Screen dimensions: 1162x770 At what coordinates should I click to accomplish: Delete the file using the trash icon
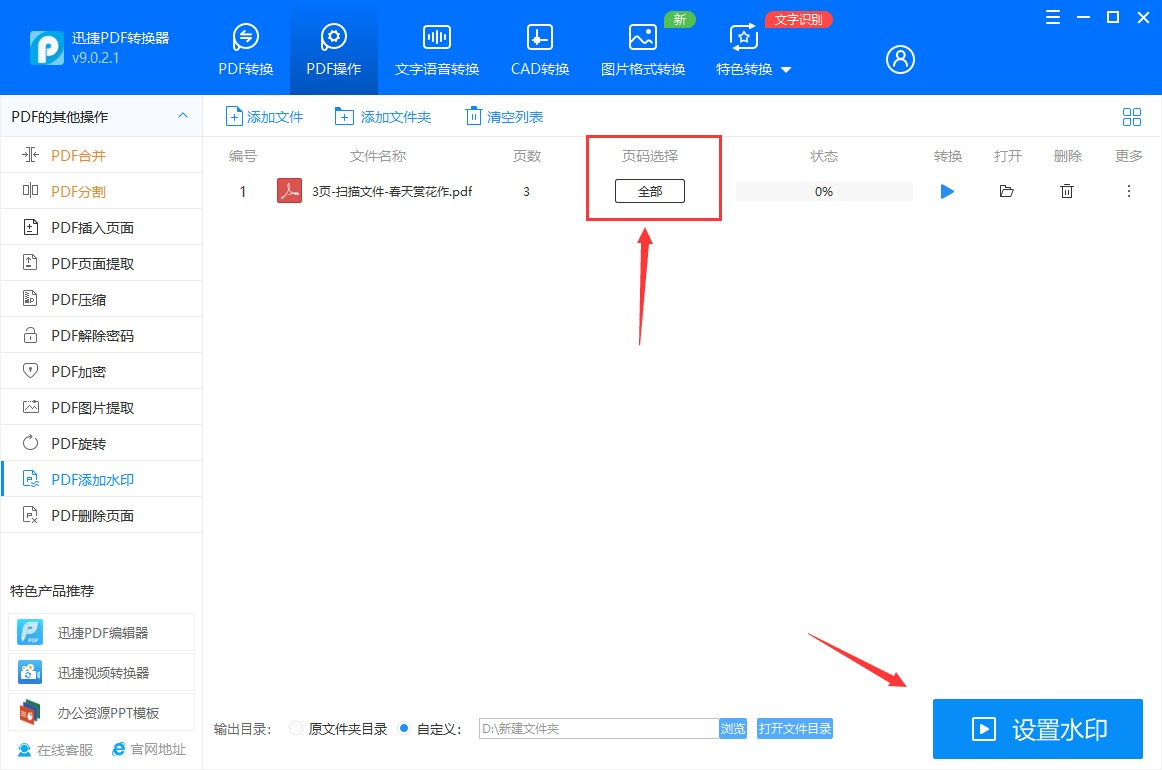pos(1067,191)
